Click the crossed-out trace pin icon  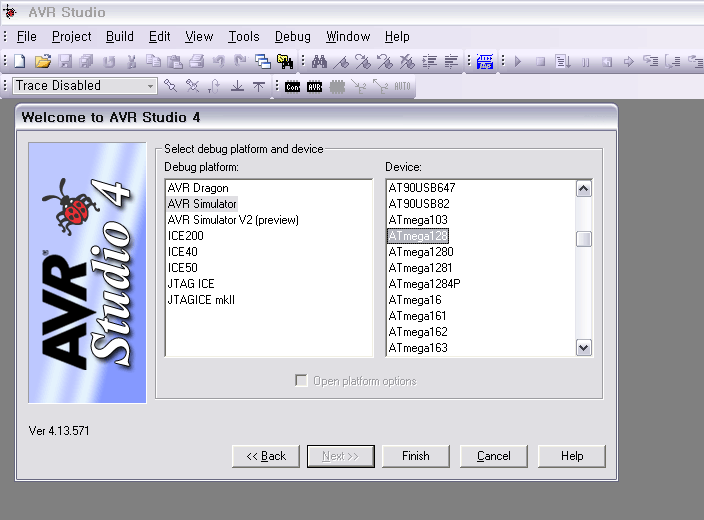coord(192,86)
